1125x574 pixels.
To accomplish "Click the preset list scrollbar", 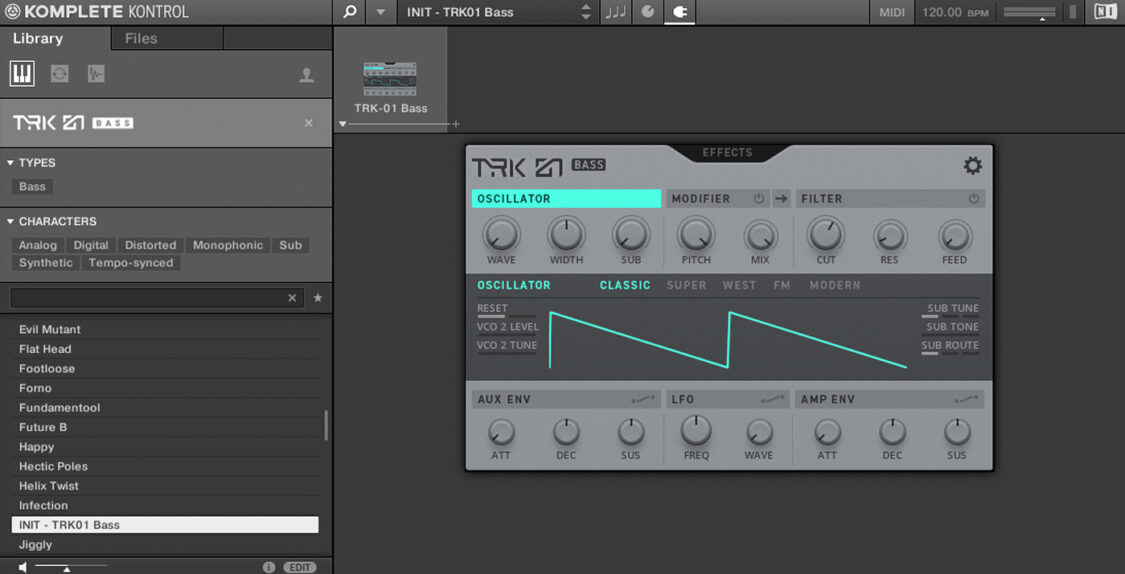I will [x=326, y=425].
